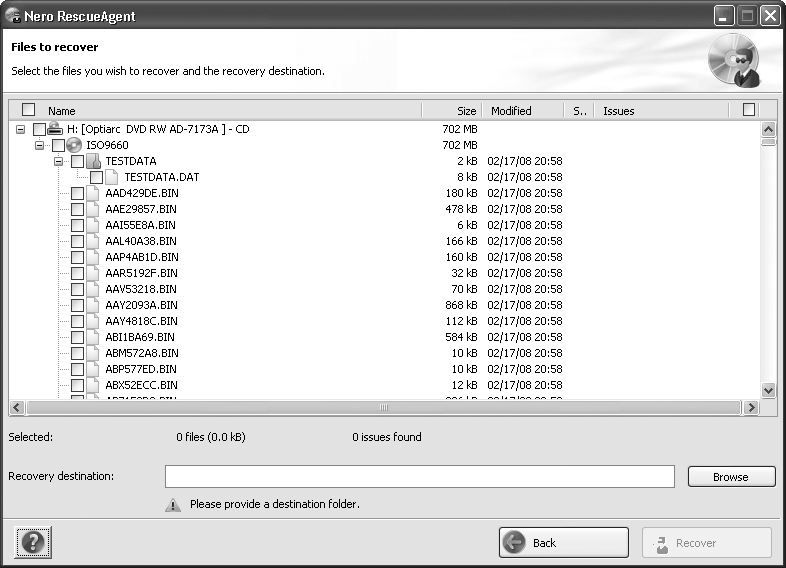Screen dimensions: 786x568
Task: Click the H: drive icon in tree
Action: pyautogui.click(x=56, y=129)
